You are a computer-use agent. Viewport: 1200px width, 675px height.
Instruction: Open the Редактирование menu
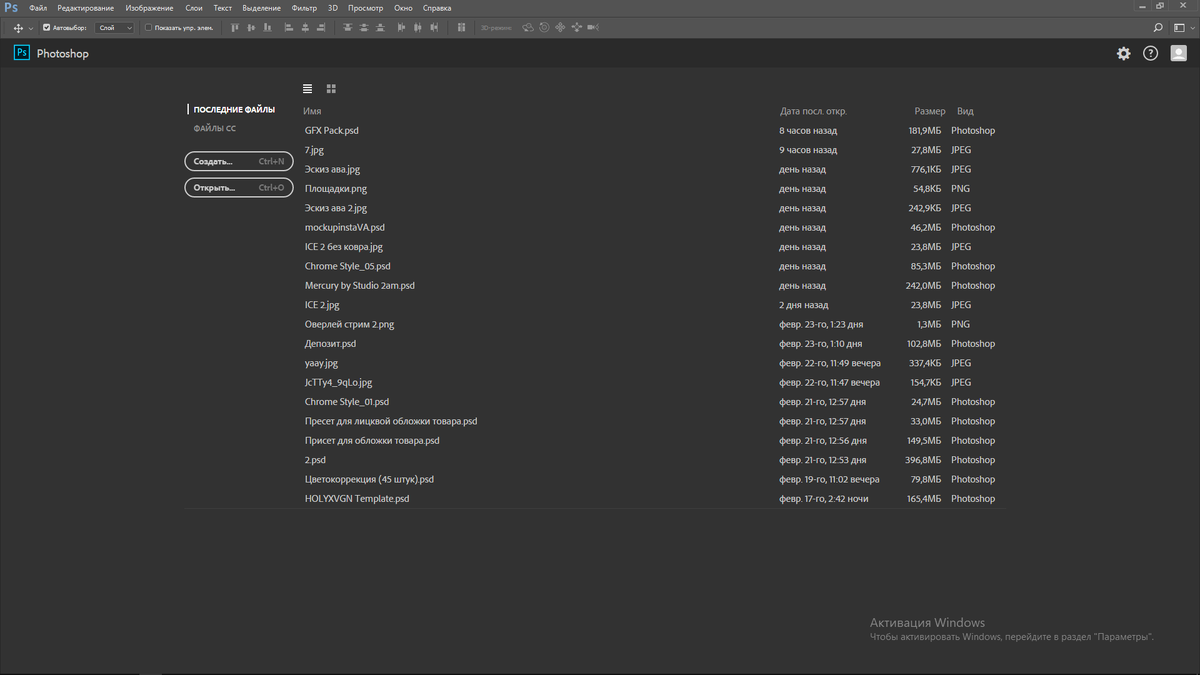click(x=85, y=7)
